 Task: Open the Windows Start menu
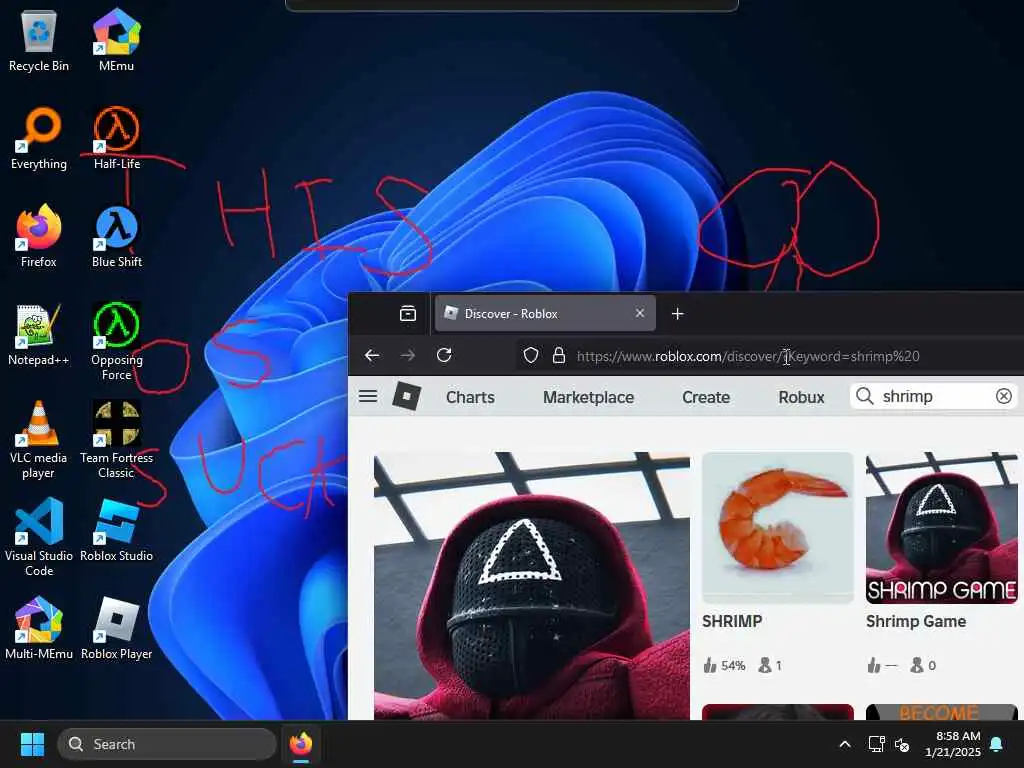pos(32,744)
